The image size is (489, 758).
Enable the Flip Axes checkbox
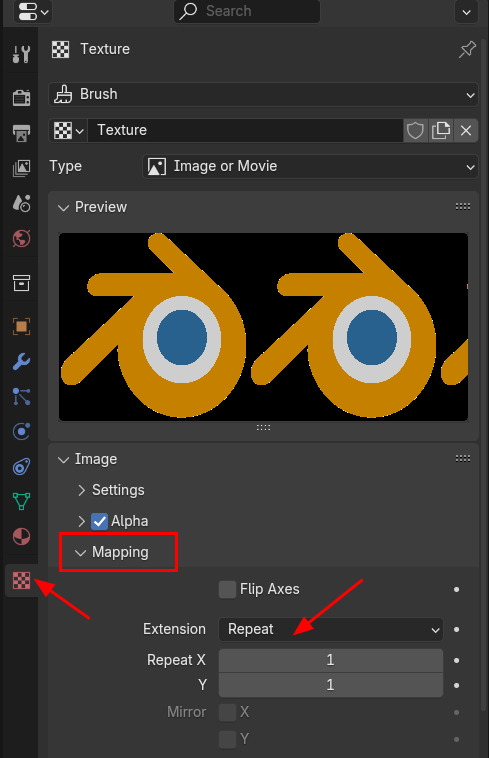pos(227,590)
